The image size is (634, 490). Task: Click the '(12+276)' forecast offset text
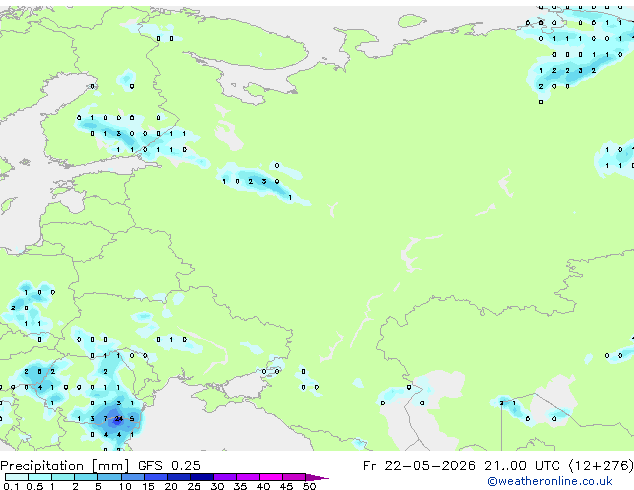(x=601, y=466)
